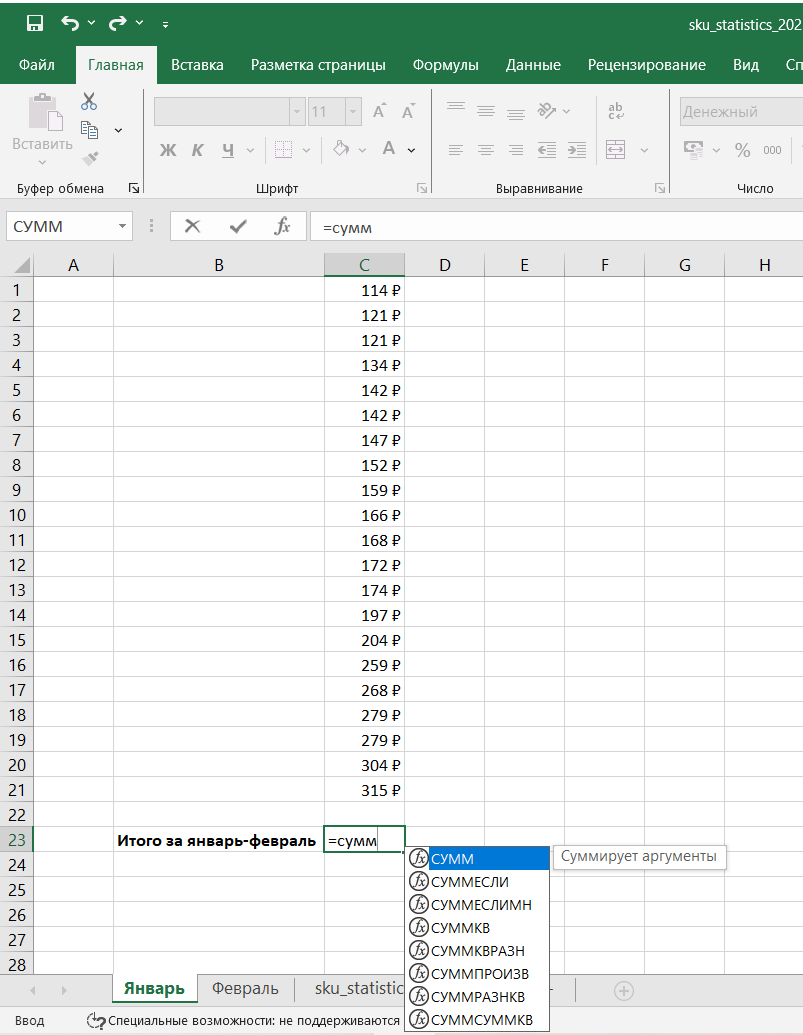Cancel formula entry with the X icon
Viewport: 803px width, 1035px height.
(193, 226)
